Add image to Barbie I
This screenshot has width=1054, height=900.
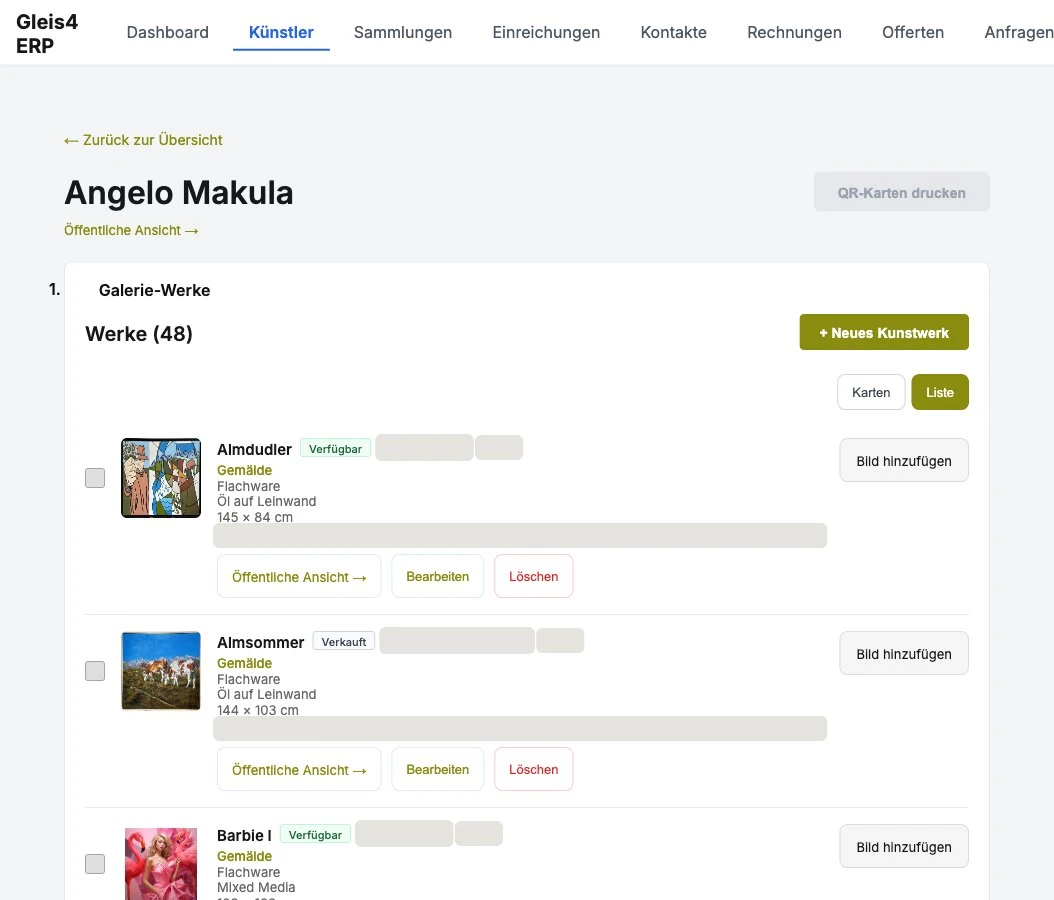(904, 847)
